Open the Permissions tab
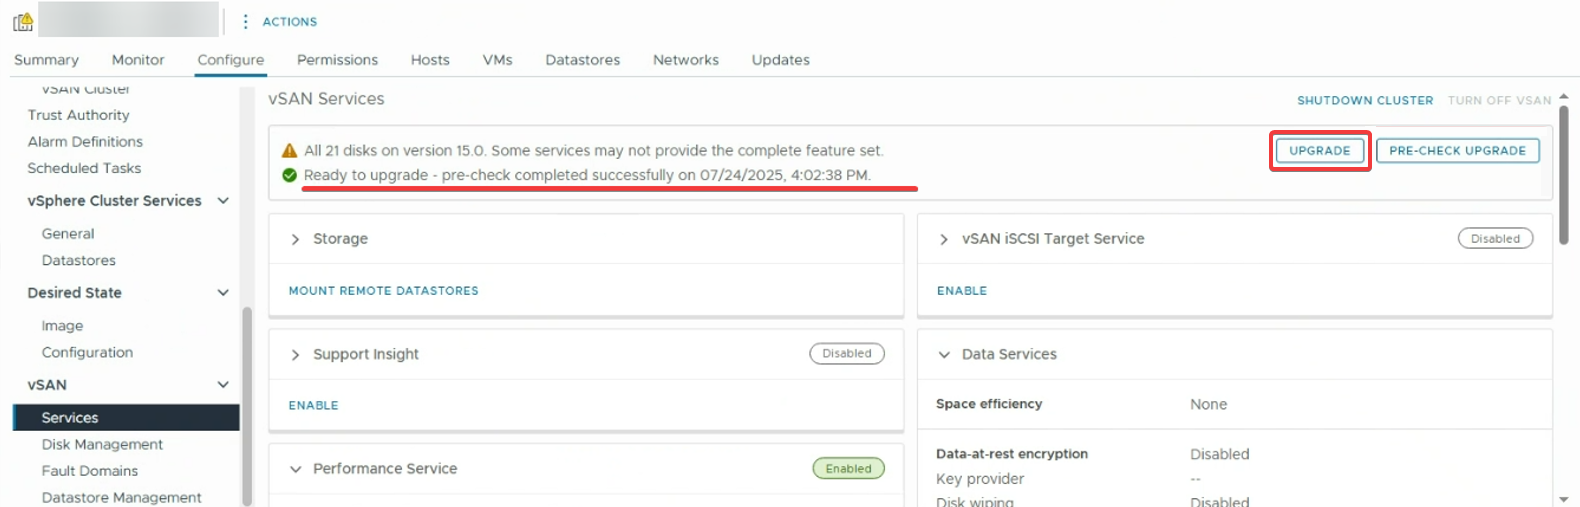Image resolution: width=1580 pixels, height=507 pixels. (x=337, y=60)
